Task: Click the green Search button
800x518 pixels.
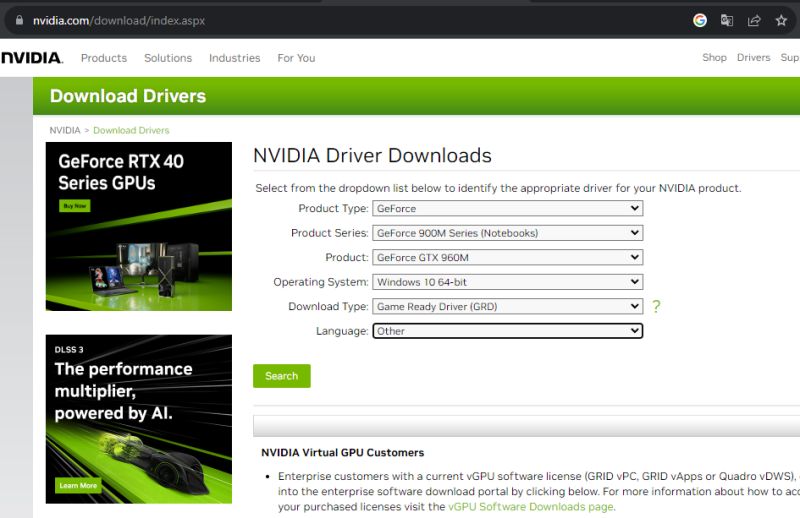Action: (282, 376)
